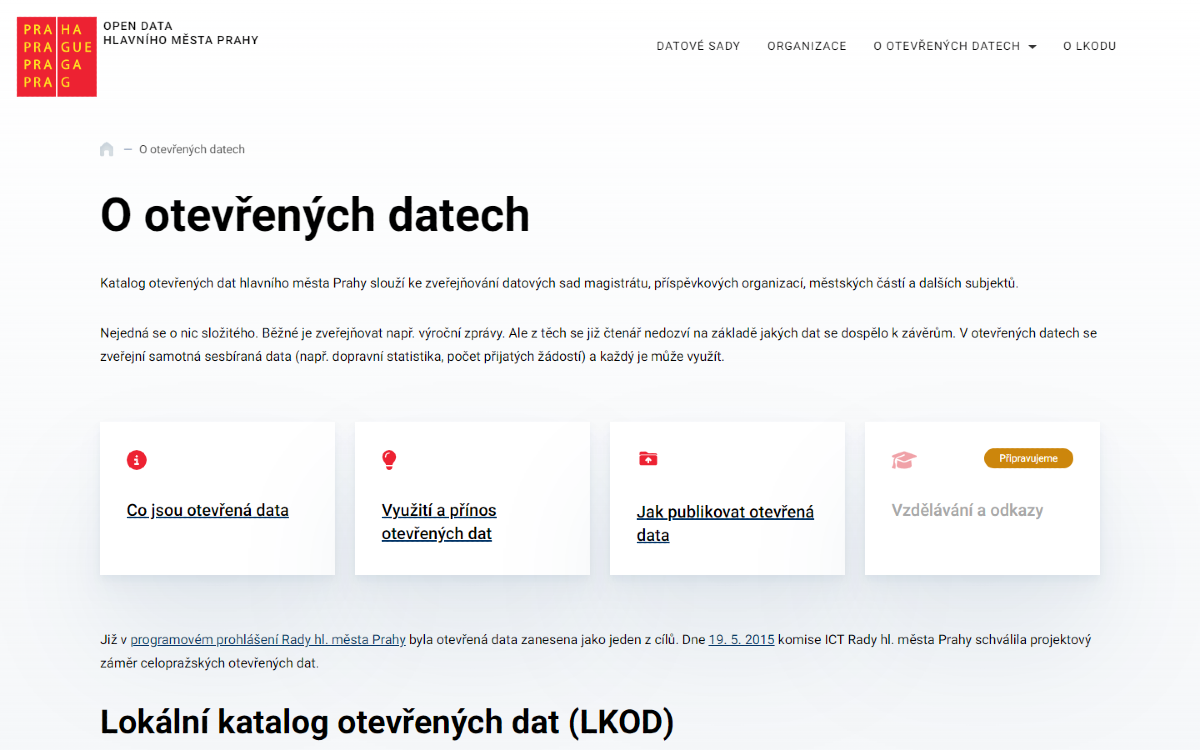Open the 19. 5. 2015 date link
Image resolution: width=1200 pixels, height=750 pixels.
(741, 639)
